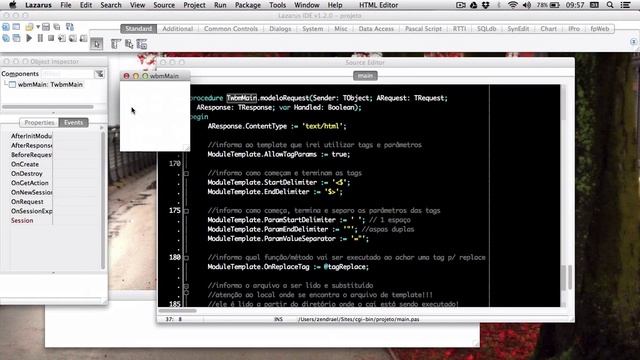
Task: Click the INS indicator in editor status bar
Action: [278, 319]
